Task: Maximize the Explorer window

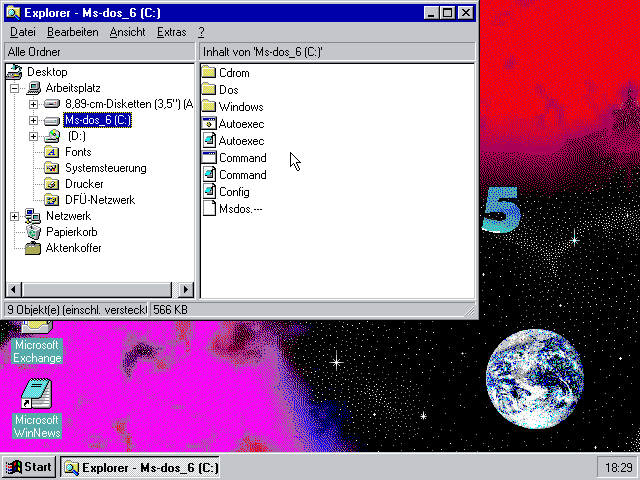Action: (448, 13)
